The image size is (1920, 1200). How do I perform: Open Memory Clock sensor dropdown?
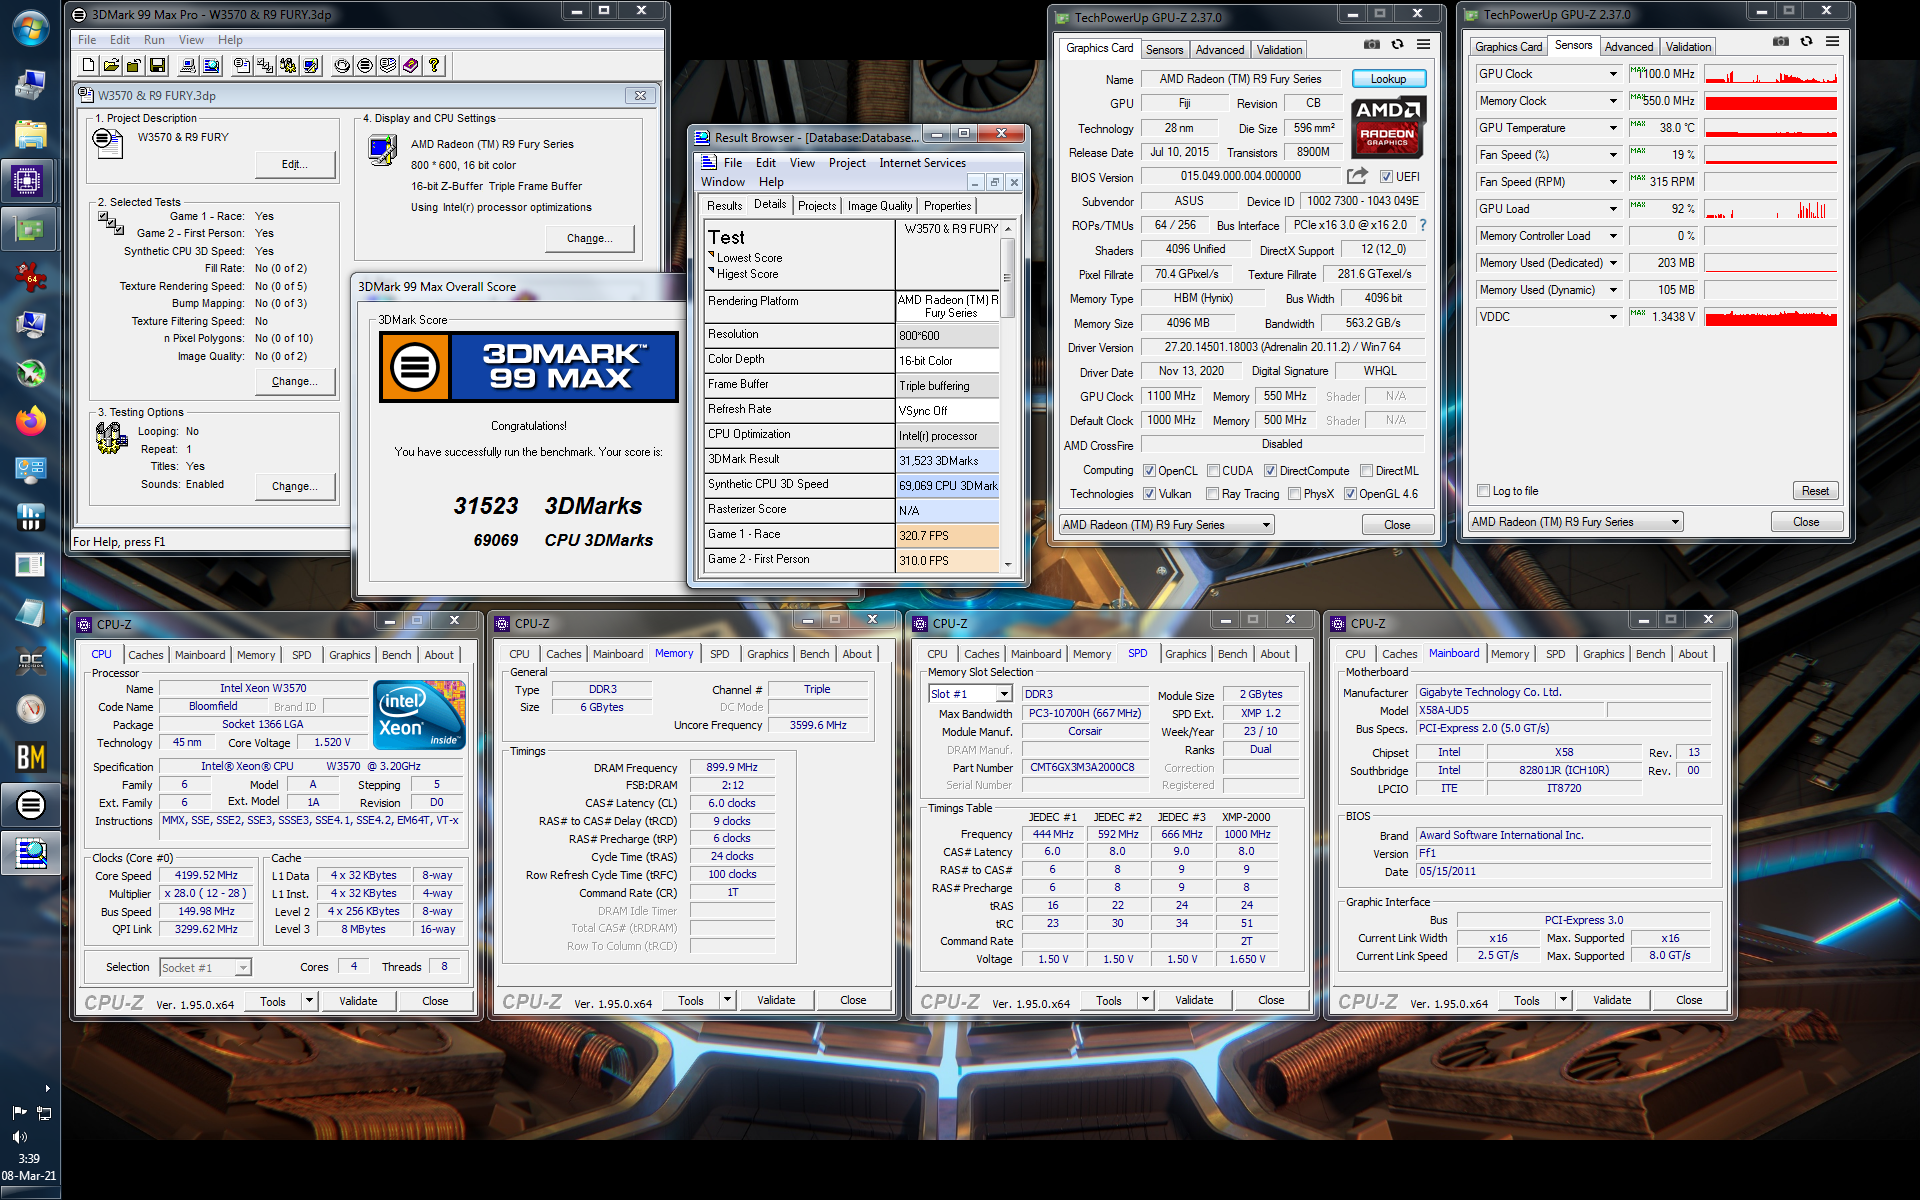click(1613, 101)
